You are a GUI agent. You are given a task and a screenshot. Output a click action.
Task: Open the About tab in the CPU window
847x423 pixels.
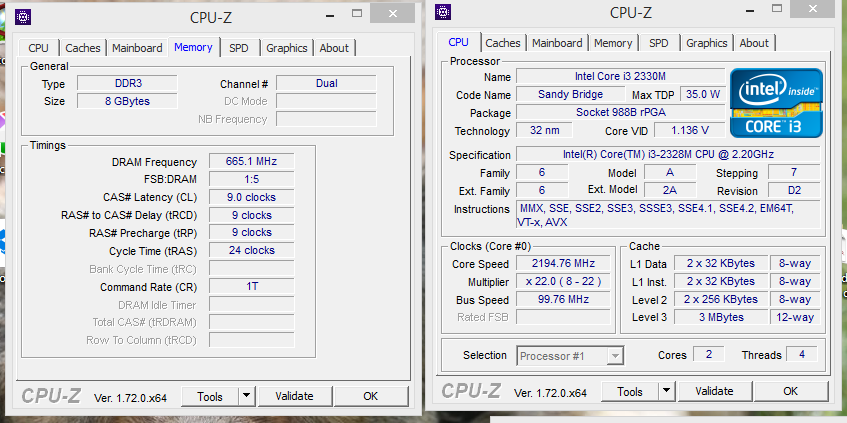pyautogui.click(x=754, y=43)
